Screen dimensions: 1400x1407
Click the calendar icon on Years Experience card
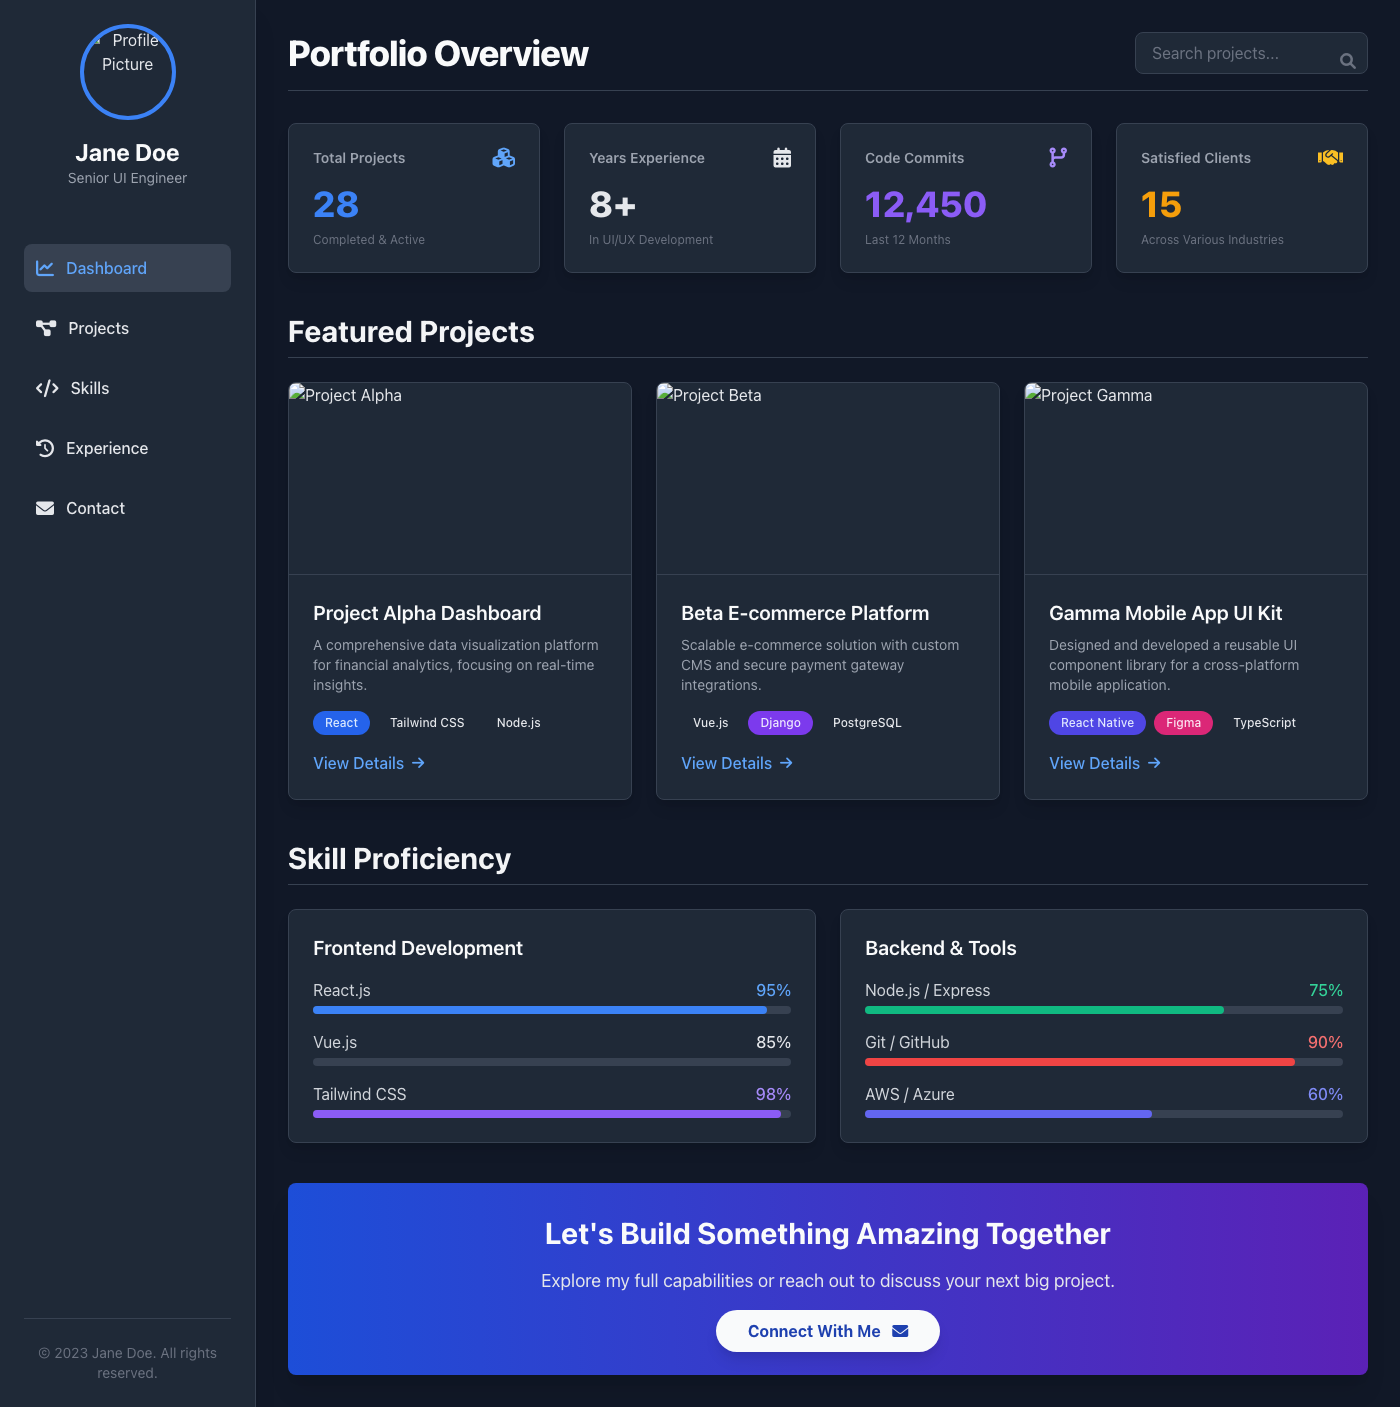781,157
